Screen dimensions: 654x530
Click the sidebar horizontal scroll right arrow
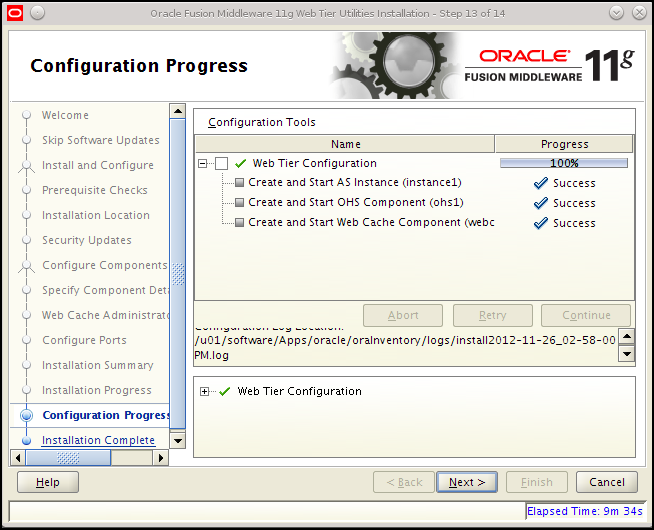pyautogui.click(x=161, y=458)
